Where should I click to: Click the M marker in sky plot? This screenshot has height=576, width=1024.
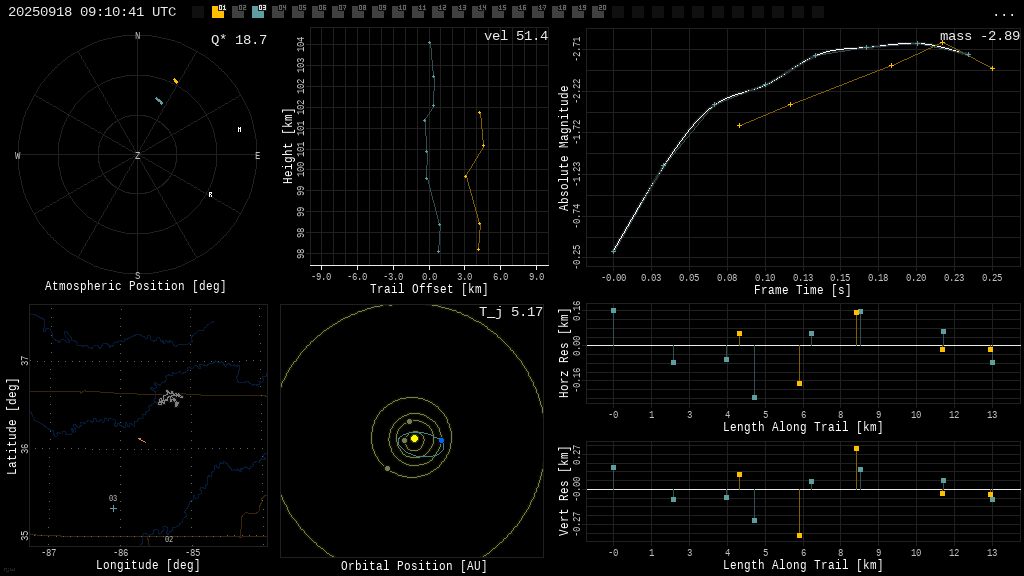[x=239, y=130]
